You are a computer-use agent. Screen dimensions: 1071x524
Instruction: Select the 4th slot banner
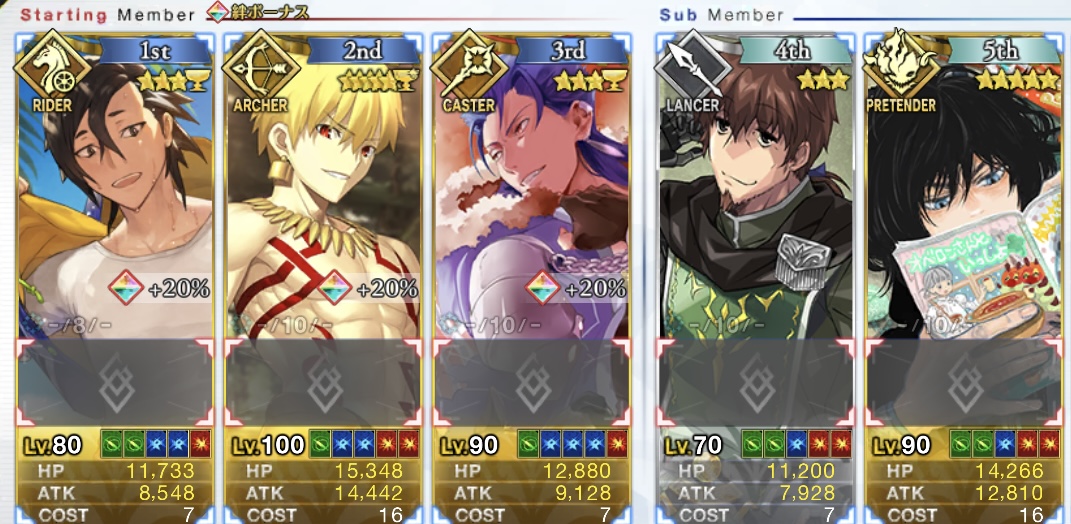pyautogui.click(x=792, y=50)
